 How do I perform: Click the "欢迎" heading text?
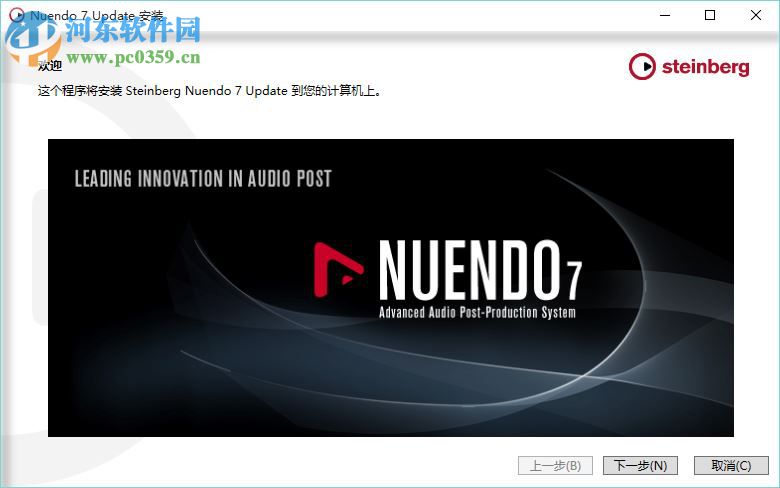50,66
